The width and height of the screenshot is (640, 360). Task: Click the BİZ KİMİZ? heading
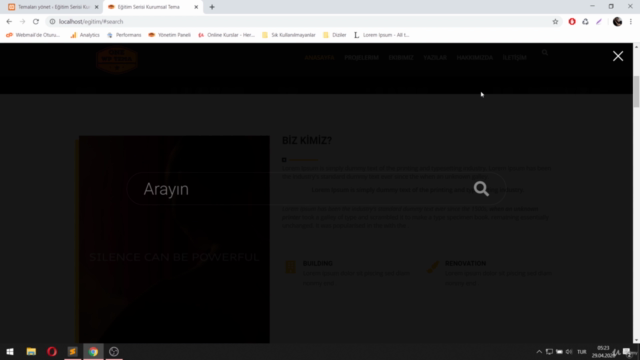[x=307, y=140]
